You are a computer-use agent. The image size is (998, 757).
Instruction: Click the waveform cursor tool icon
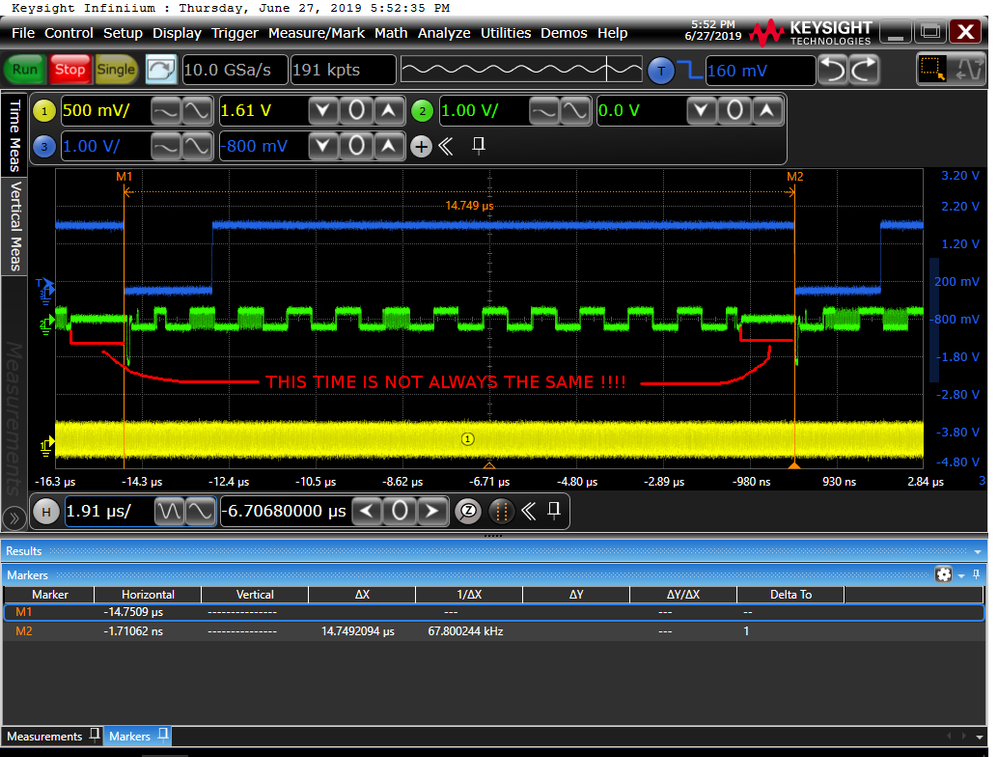click(x=968, y=69)
